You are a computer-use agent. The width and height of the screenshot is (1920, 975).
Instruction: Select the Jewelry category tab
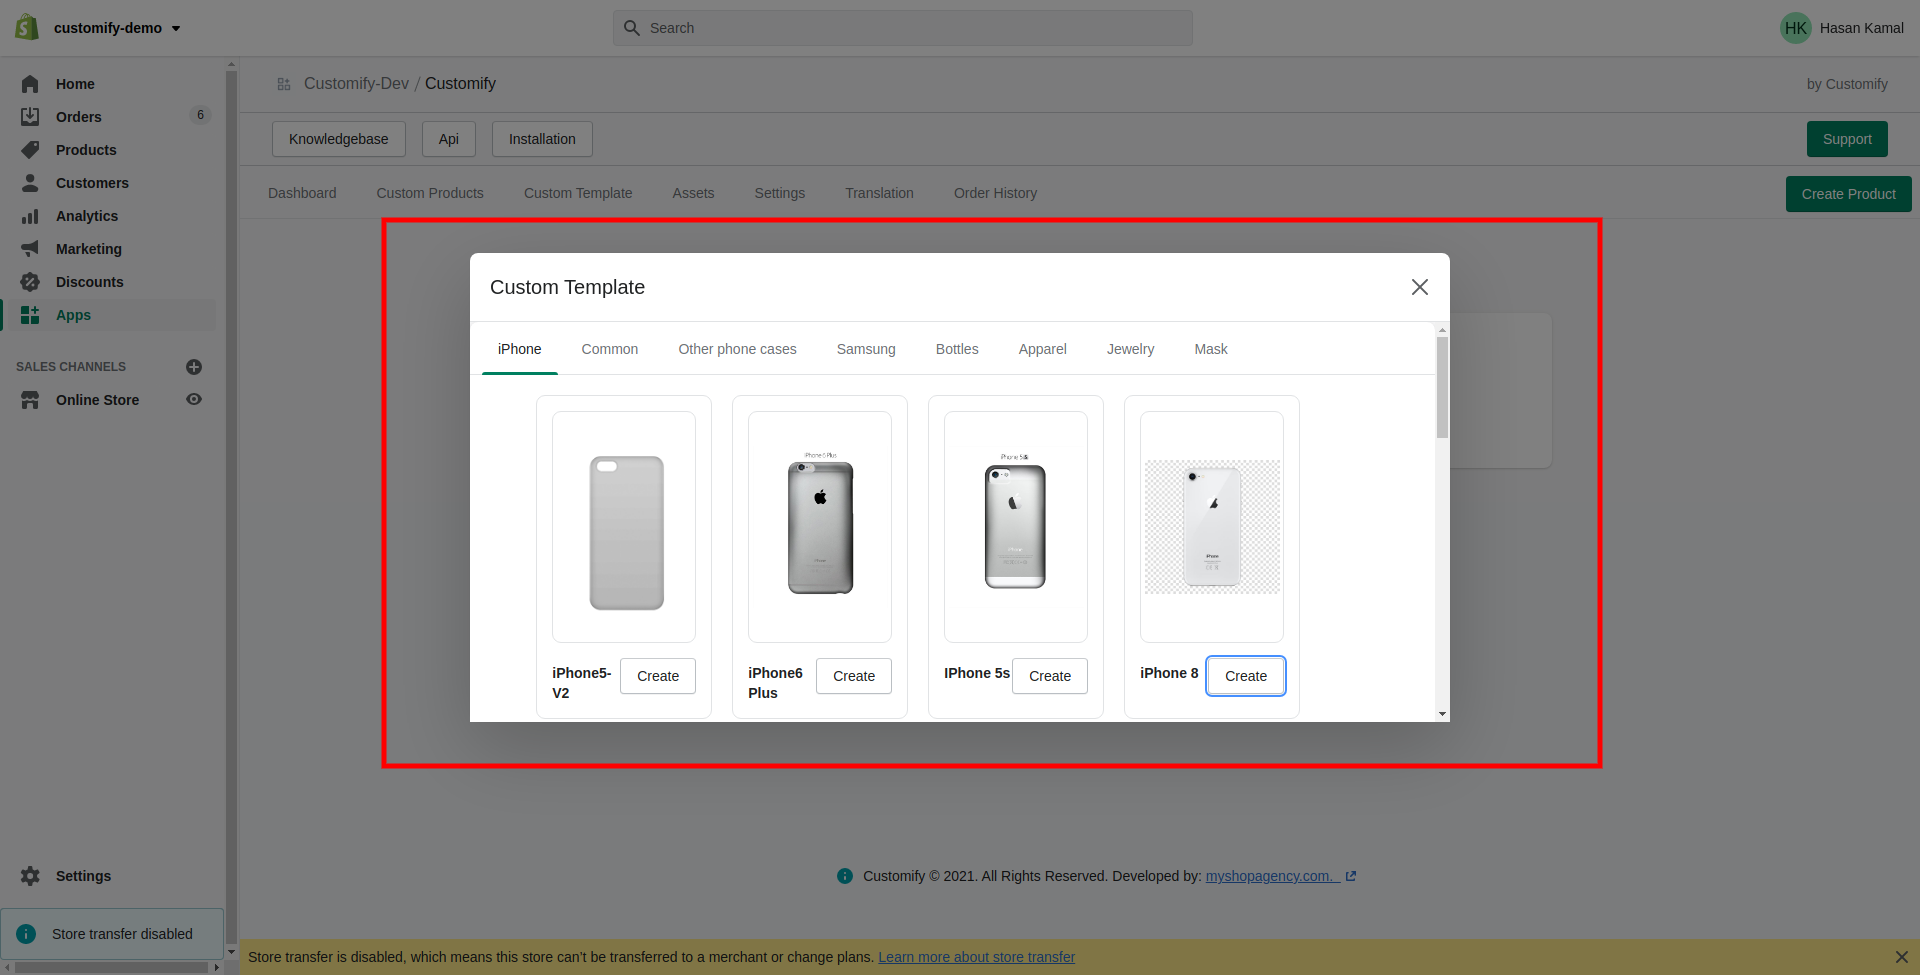click(x=1130, y=349)
